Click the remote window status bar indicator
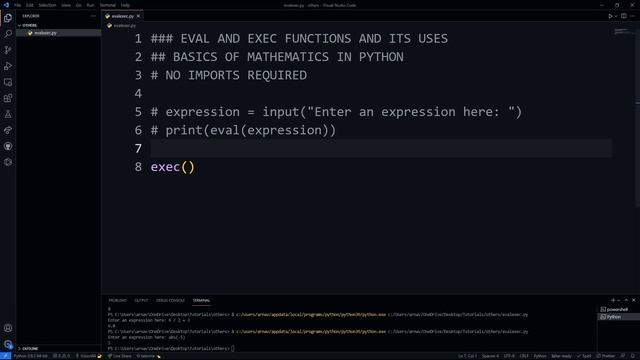Screen dimensions: 640x360 point(6,356)
